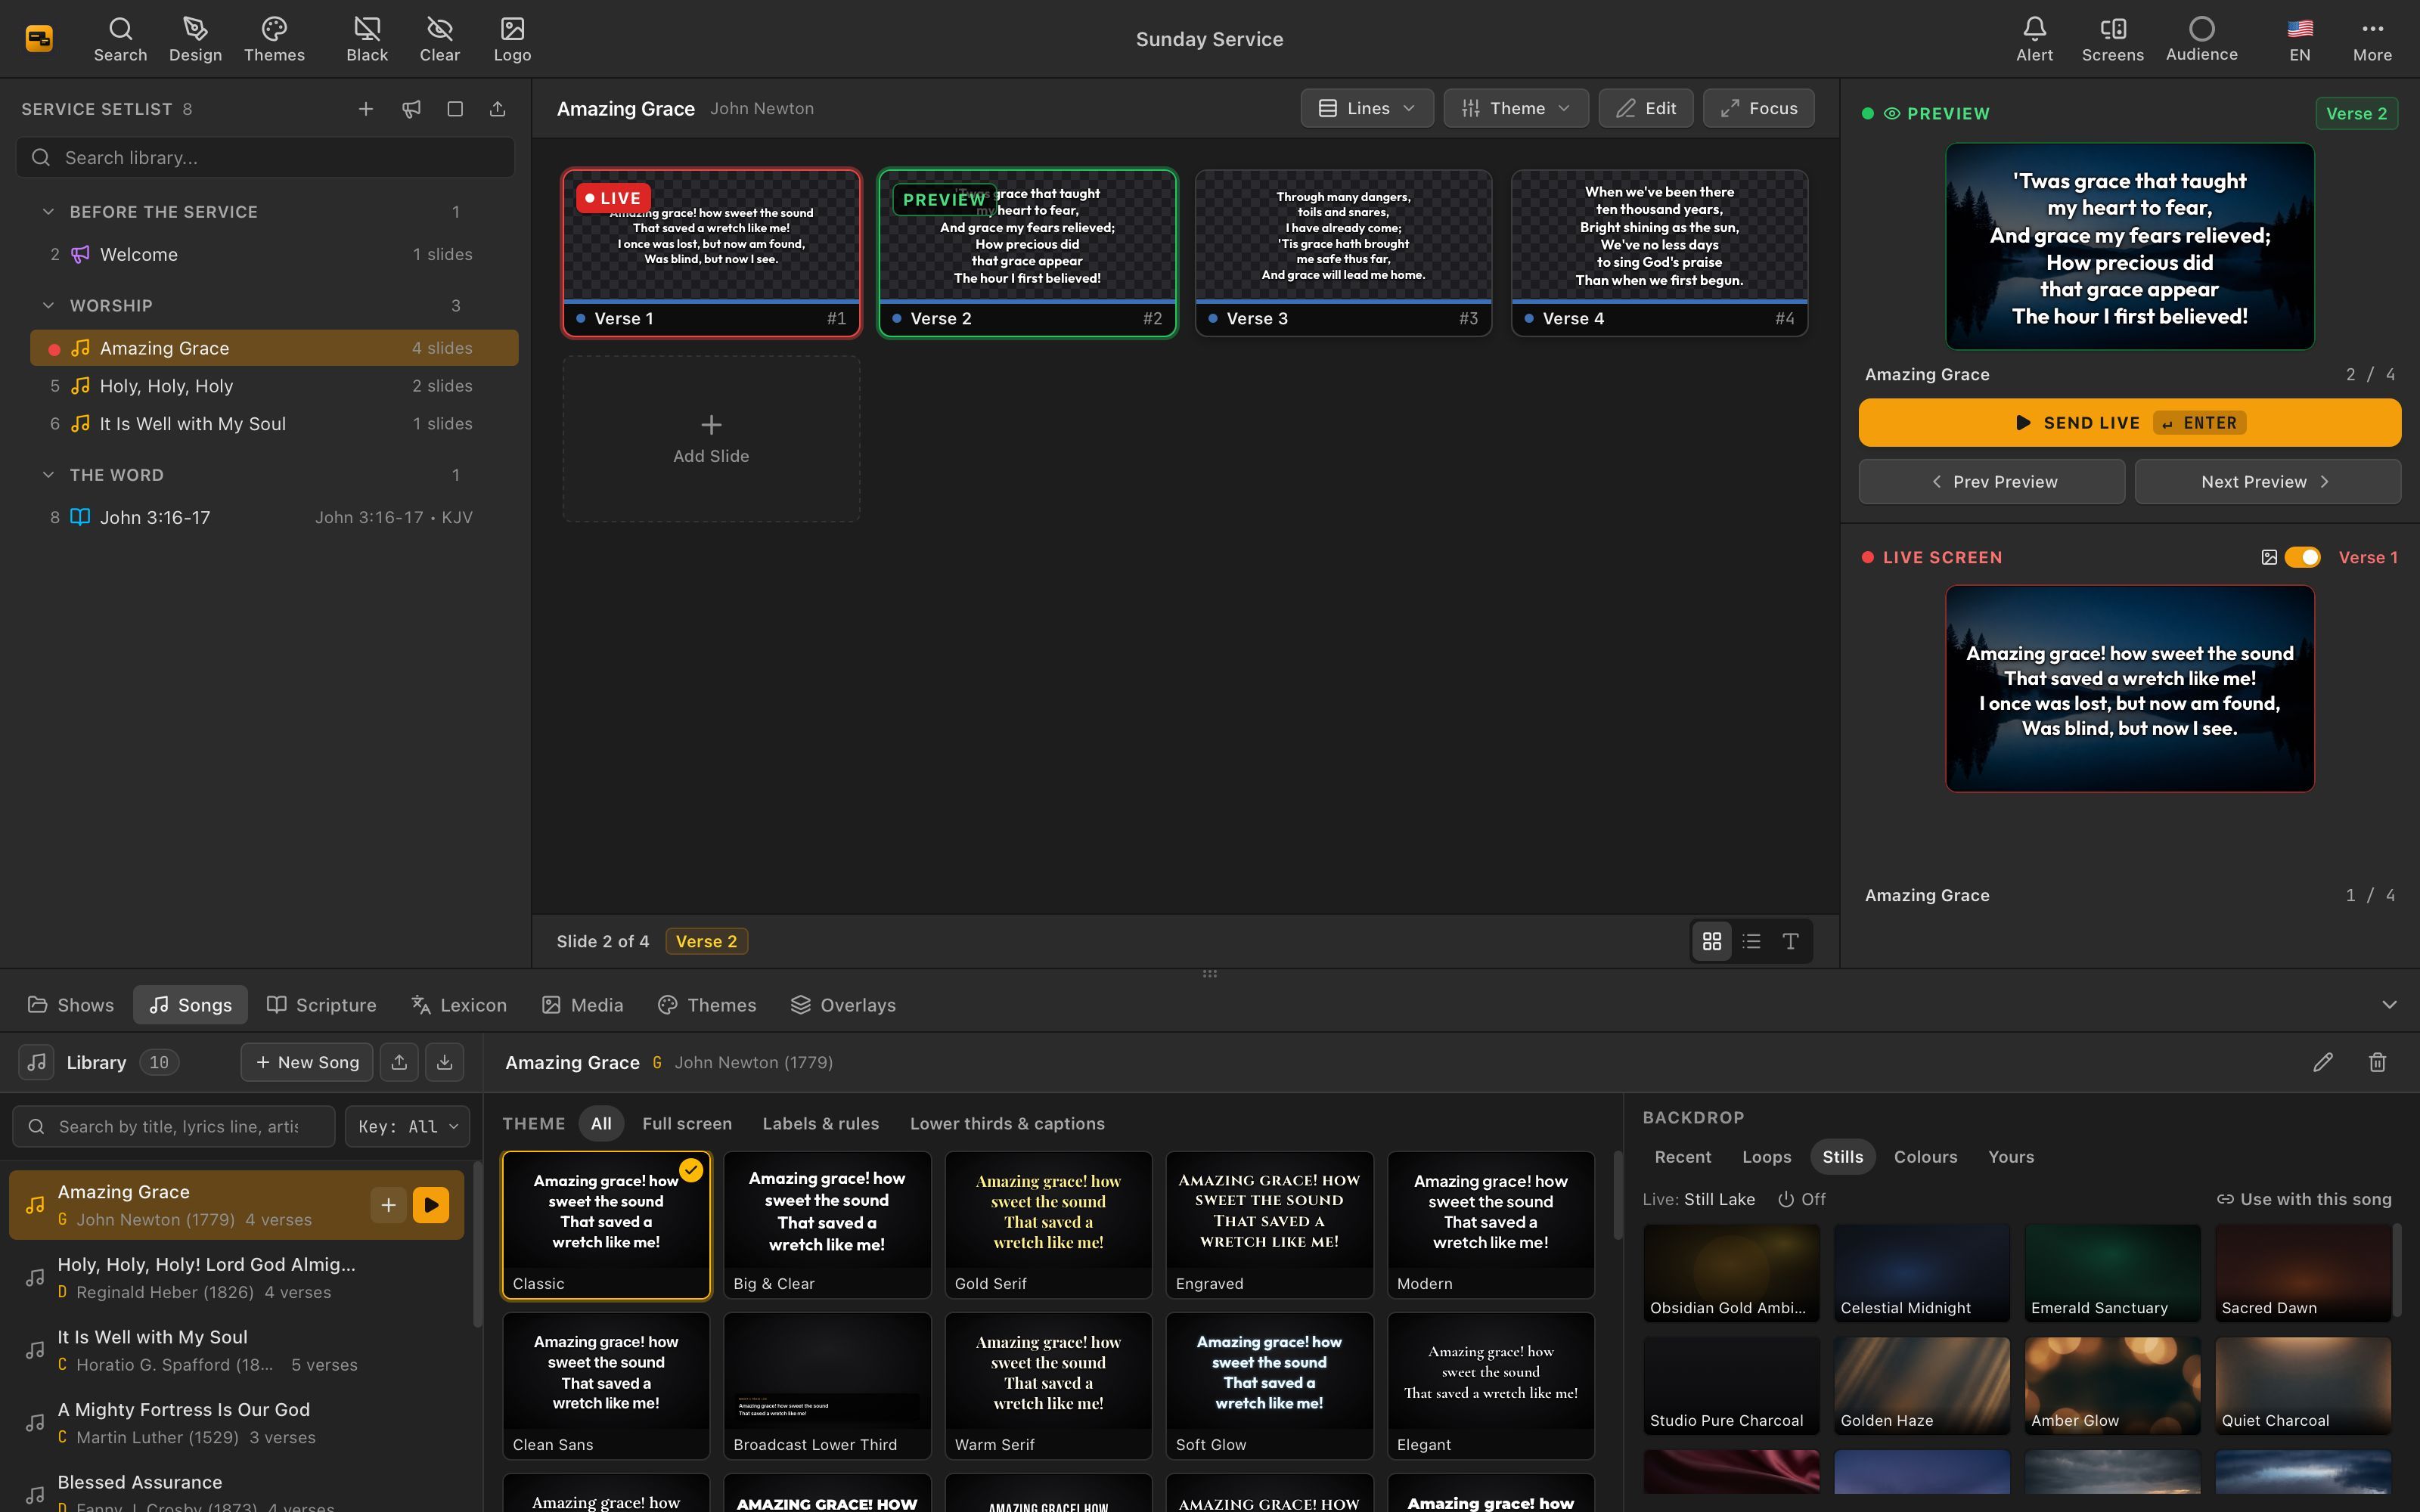Viewport: 2420px width, 1512px height.
Task: Open the Screens settings
Action: coord(2112,39)
